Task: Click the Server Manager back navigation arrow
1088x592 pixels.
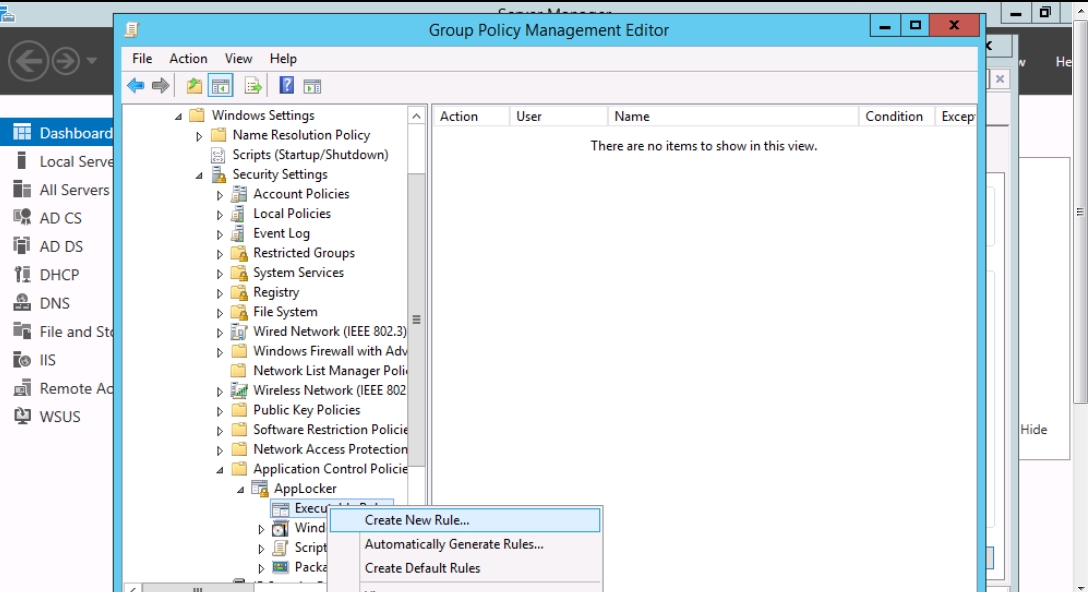Action: pos(26,62)
